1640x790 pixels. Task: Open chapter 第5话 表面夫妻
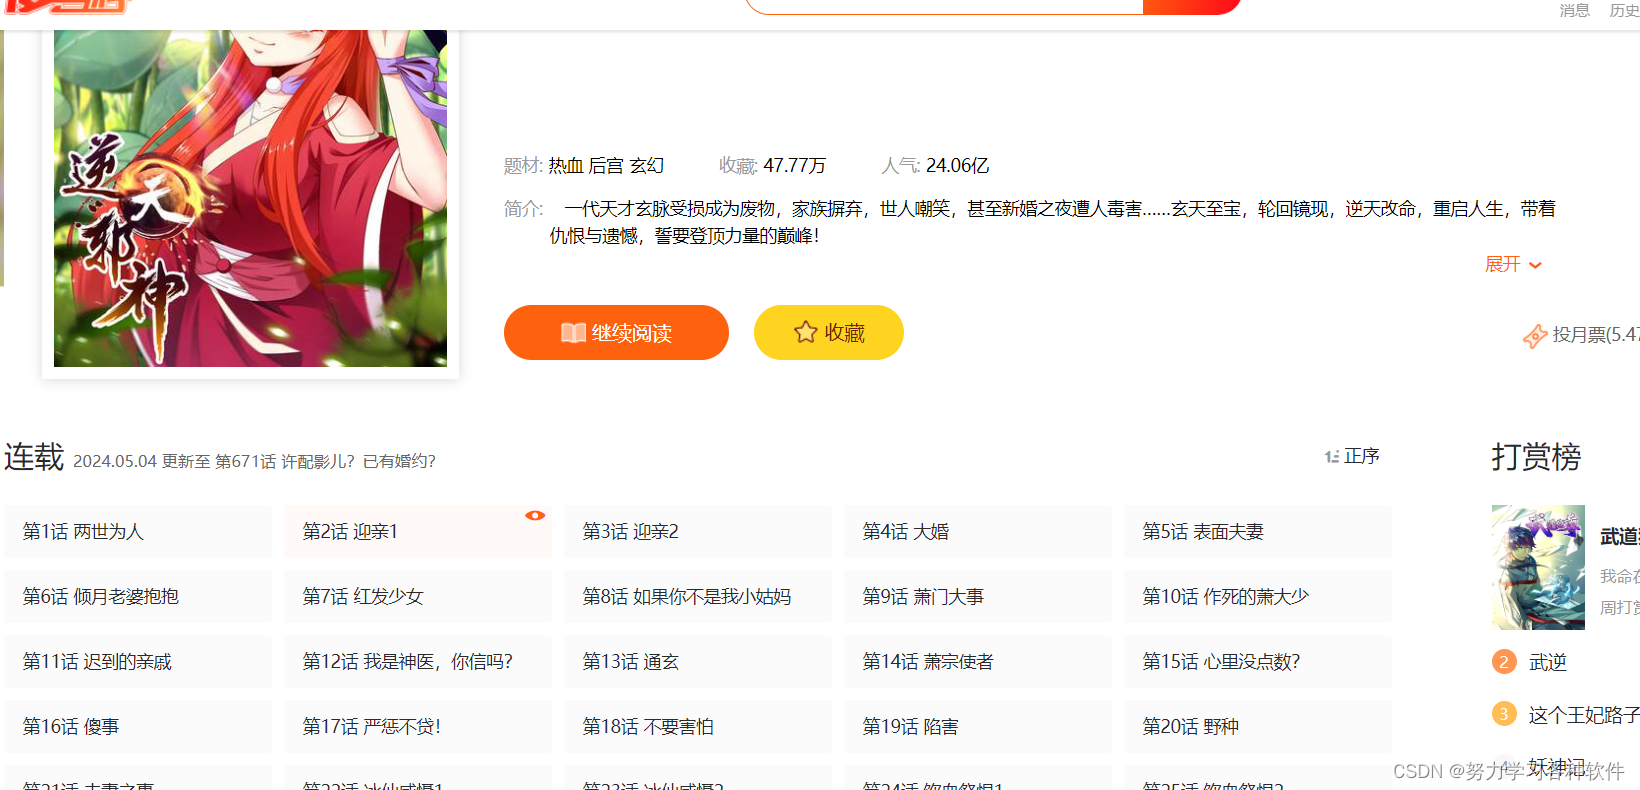tap(1258, 531)
